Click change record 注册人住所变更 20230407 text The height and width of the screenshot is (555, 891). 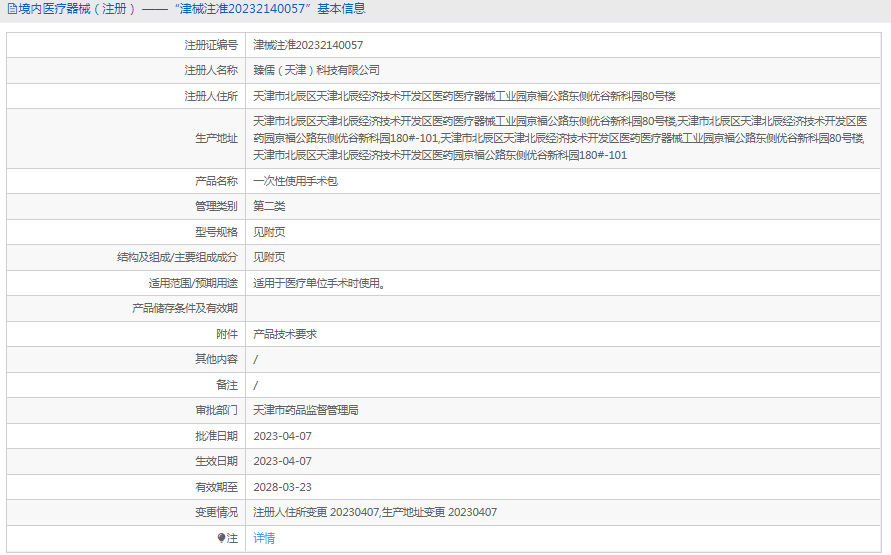click(316, 512)
